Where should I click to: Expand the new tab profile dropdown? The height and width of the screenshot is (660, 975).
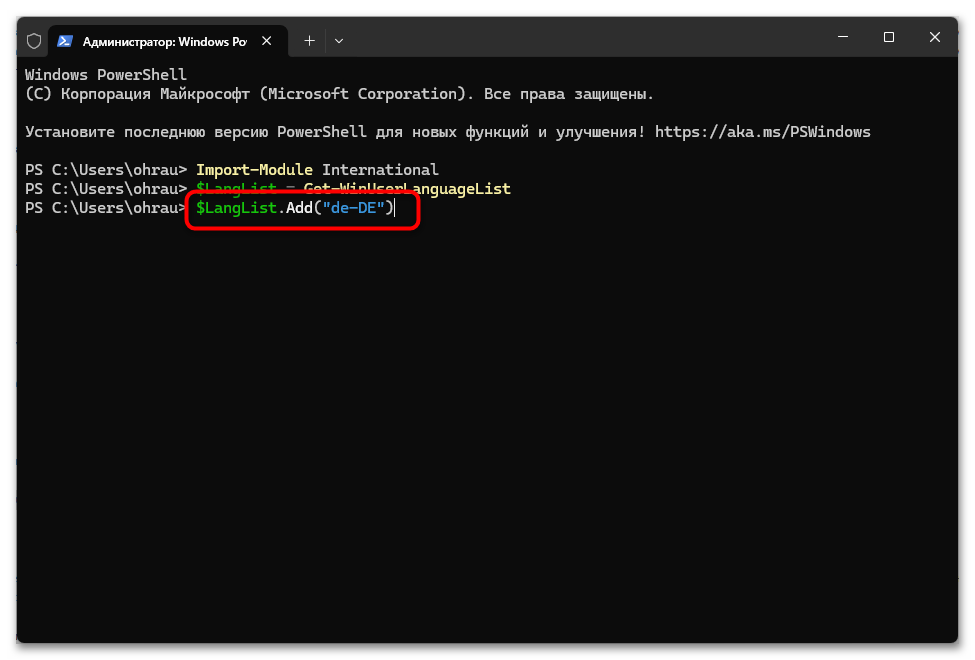click(x=339, y=41)
